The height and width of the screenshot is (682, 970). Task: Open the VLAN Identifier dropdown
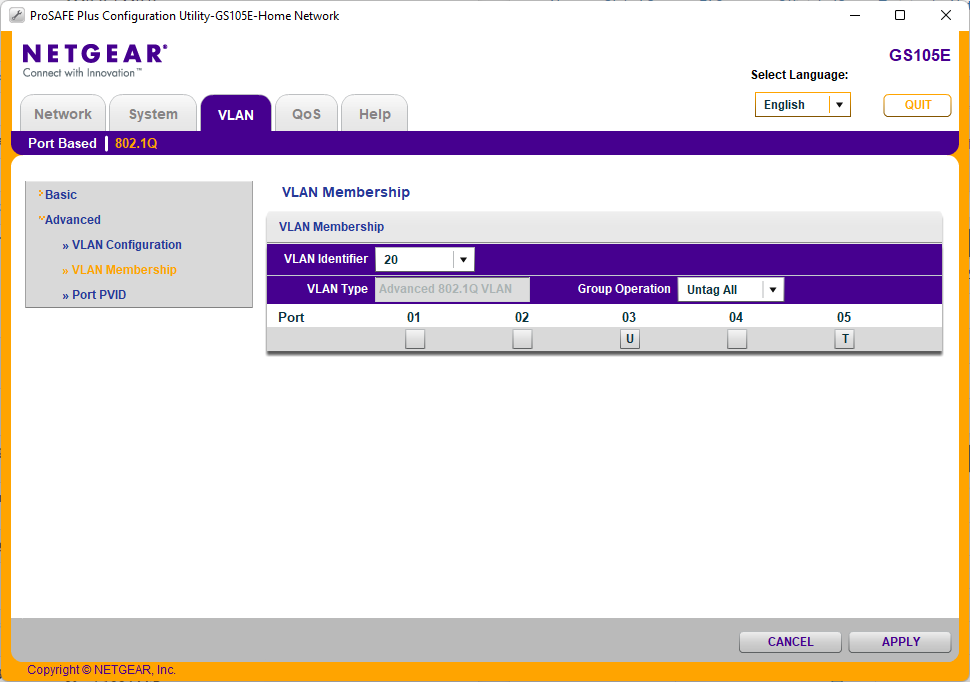click(425, 259)
